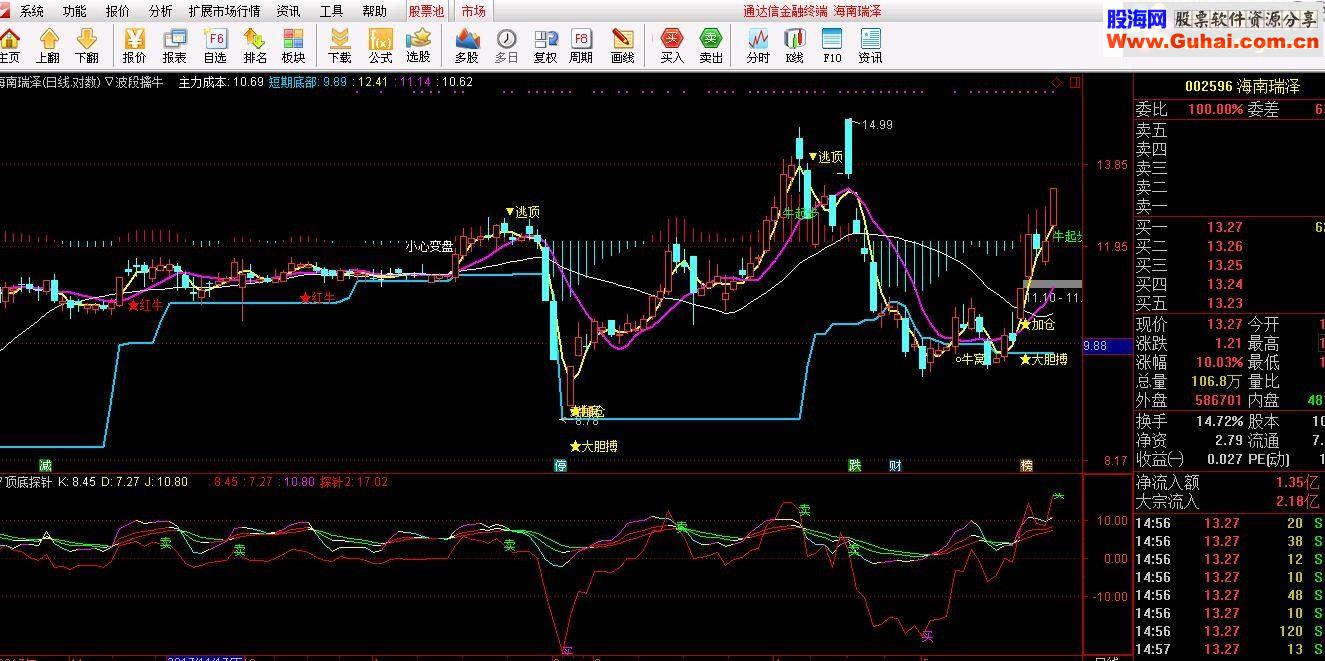Click the 下载 download icon
This screenshot has width=1325, height=661.
click(x=340, y=46)
